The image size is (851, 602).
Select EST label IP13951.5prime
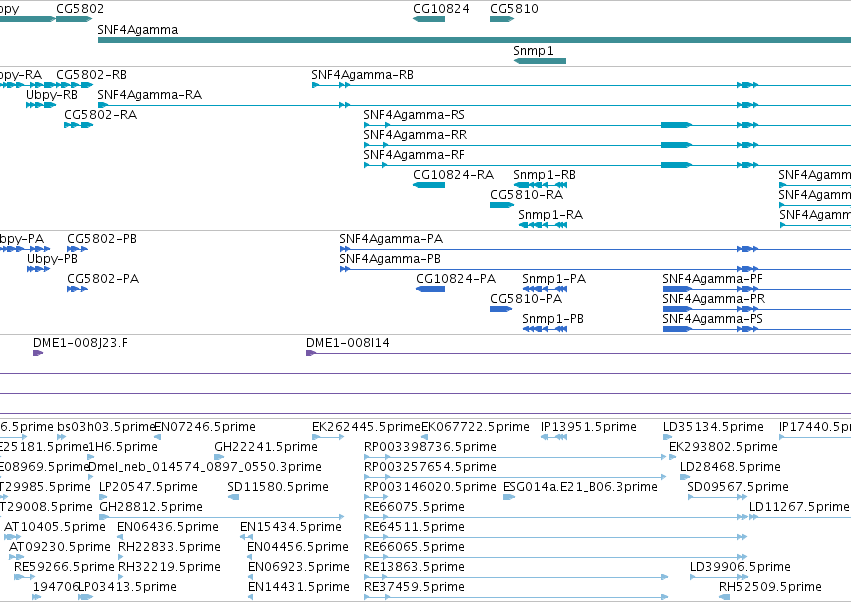589,427
